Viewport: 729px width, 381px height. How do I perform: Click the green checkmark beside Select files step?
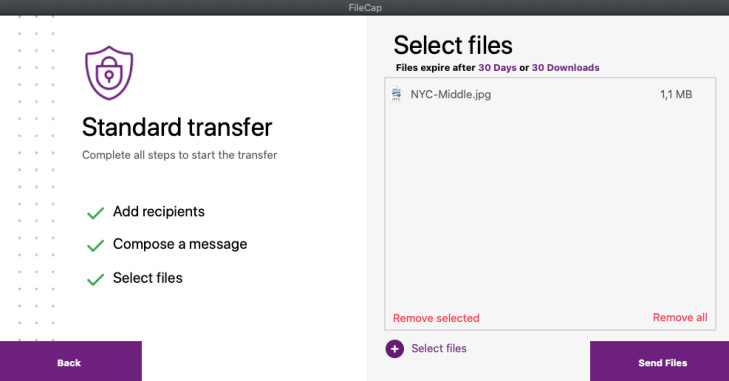pyautogui.click(x=95, y=279)
